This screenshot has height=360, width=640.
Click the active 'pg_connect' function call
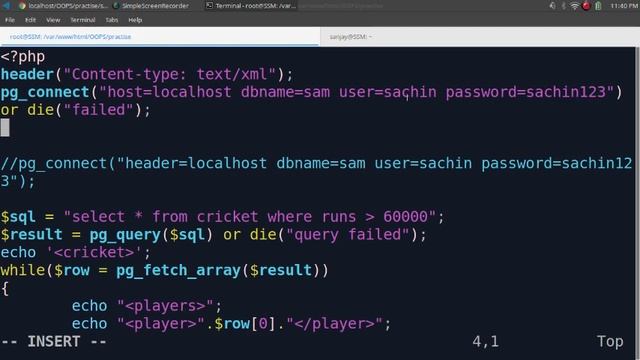45,92
